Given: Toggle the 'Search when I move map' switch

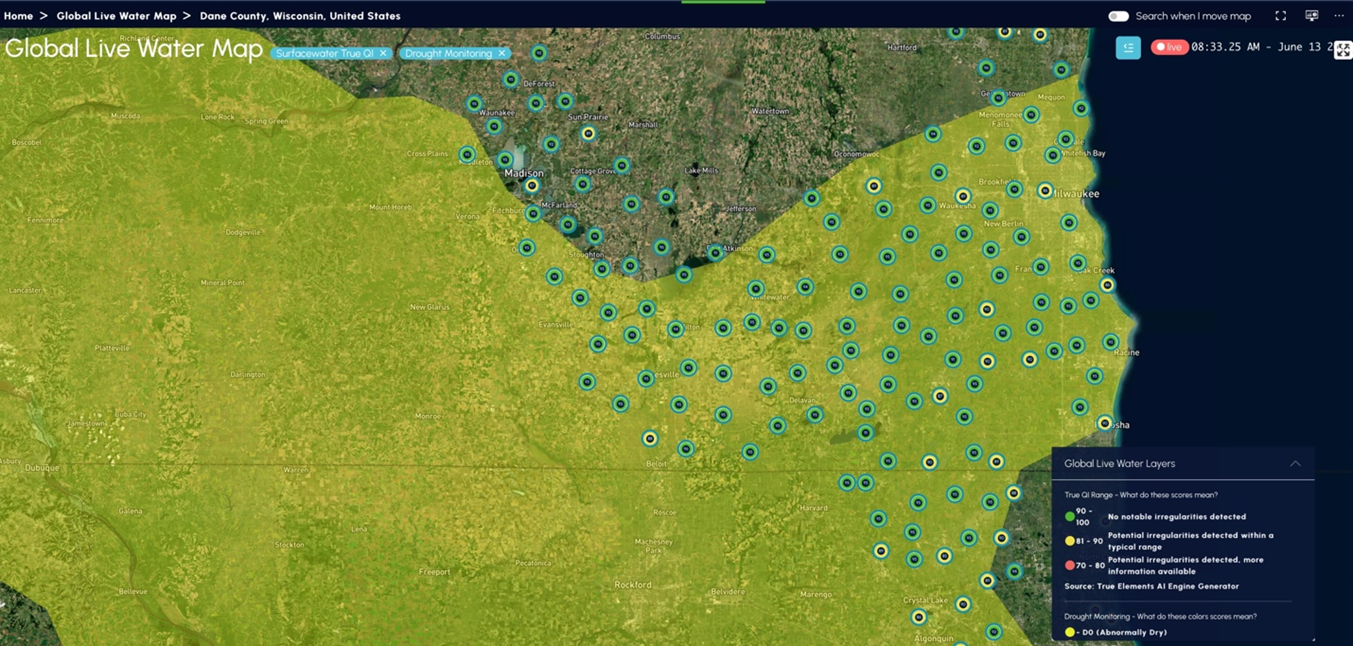Looking at the screenshot, I should 1118,16.
